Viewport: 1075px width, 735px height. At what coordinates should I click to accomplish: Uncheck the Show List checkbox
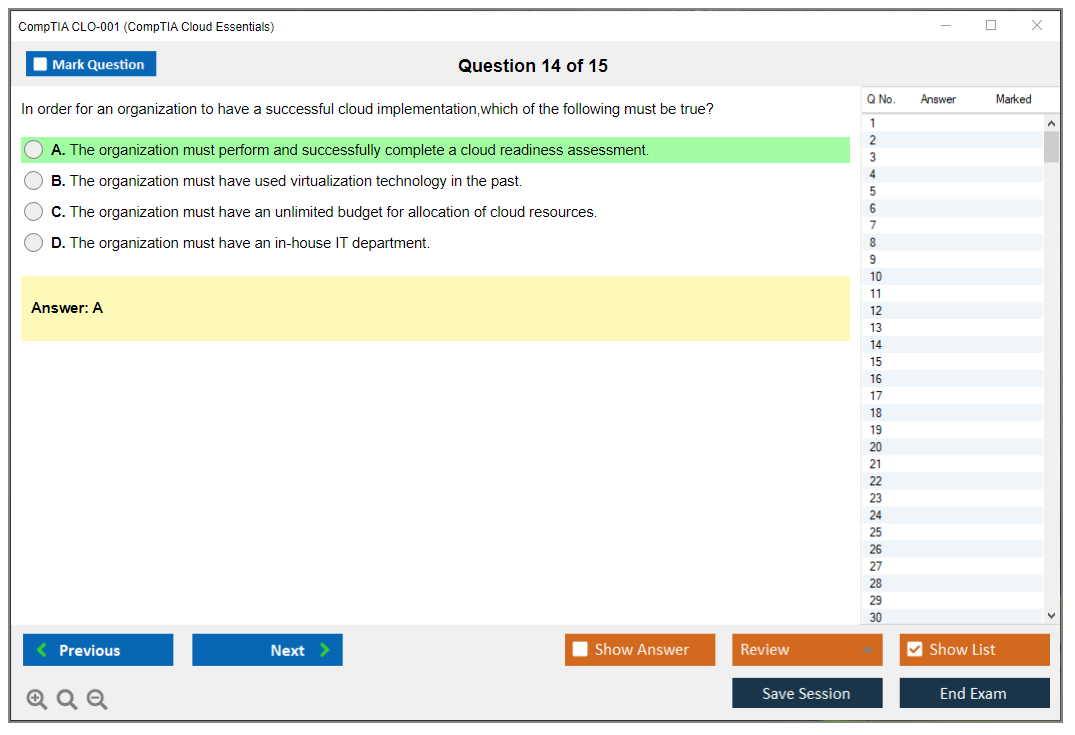tap(914, 650)
